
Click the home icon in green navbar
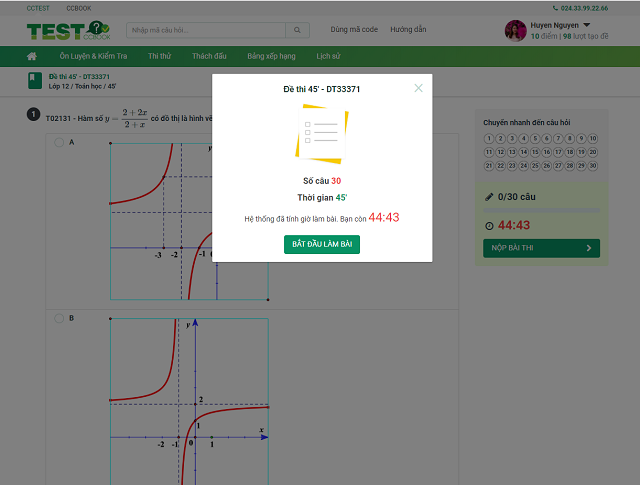click(x=32, y=56)
